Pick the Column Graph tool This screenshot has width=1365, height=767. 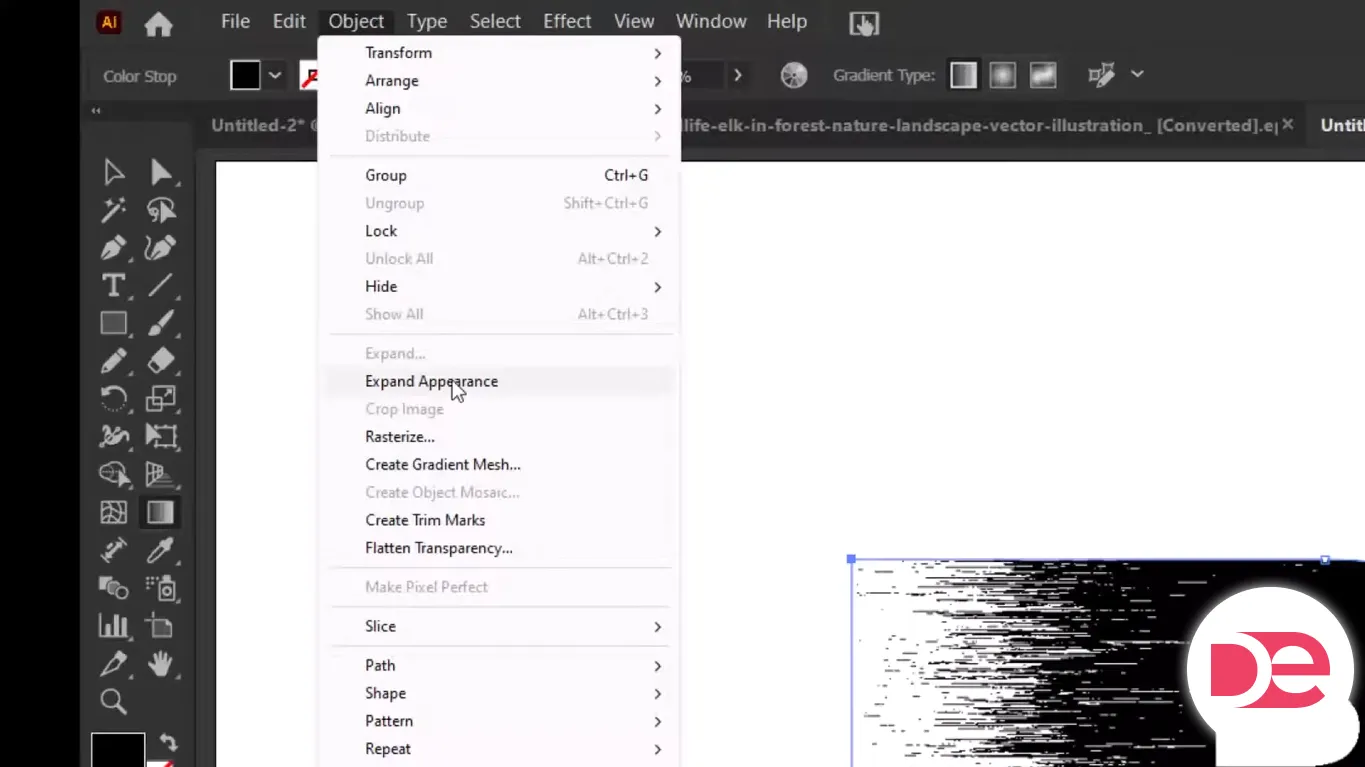[114, 626]
